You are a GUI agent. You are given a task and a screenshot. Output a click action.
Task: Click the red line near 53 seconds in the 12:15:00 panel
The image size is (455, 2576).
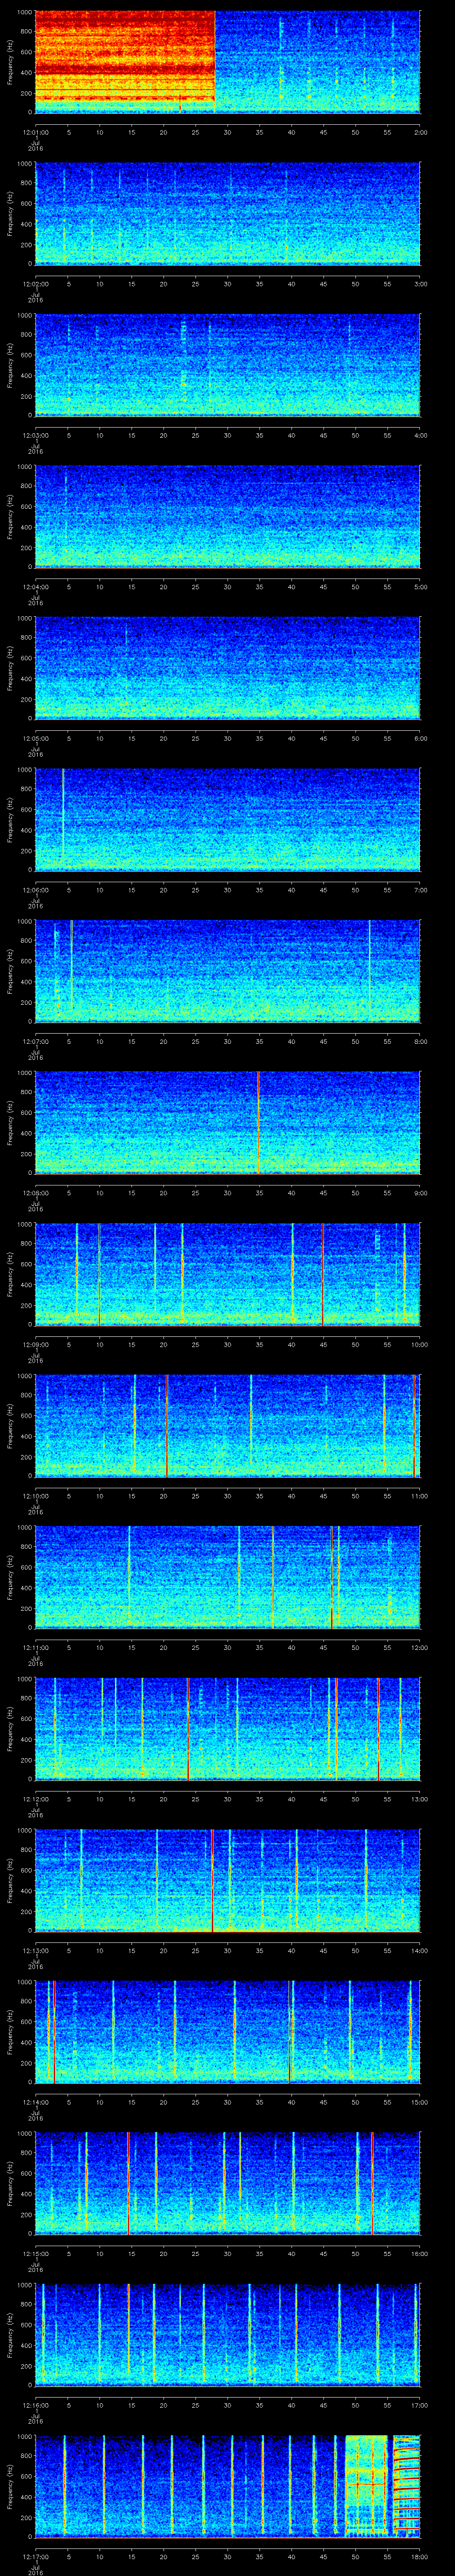click(x=372, y=2182)
